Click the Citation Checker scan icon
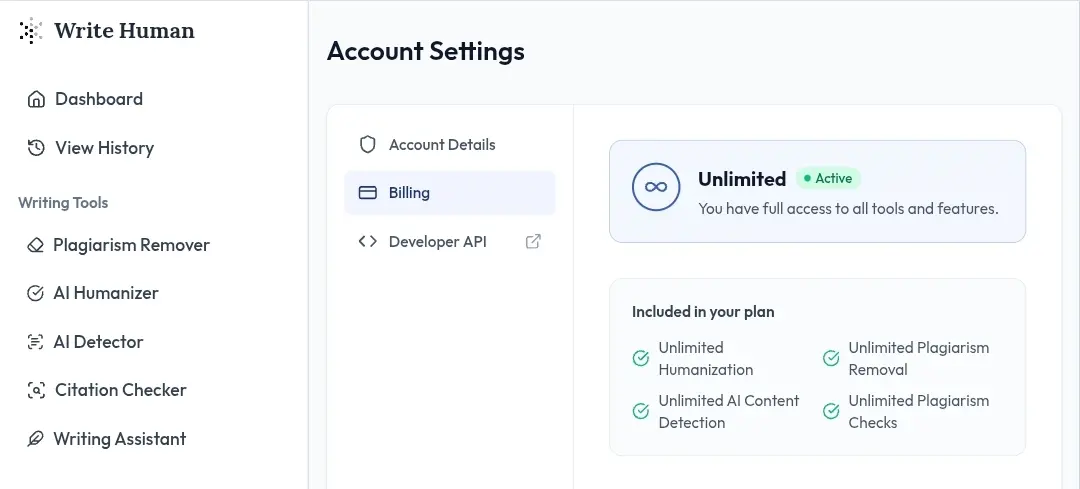The height and width of the screenshot is (489, 1080). click(x=36, y=391)
